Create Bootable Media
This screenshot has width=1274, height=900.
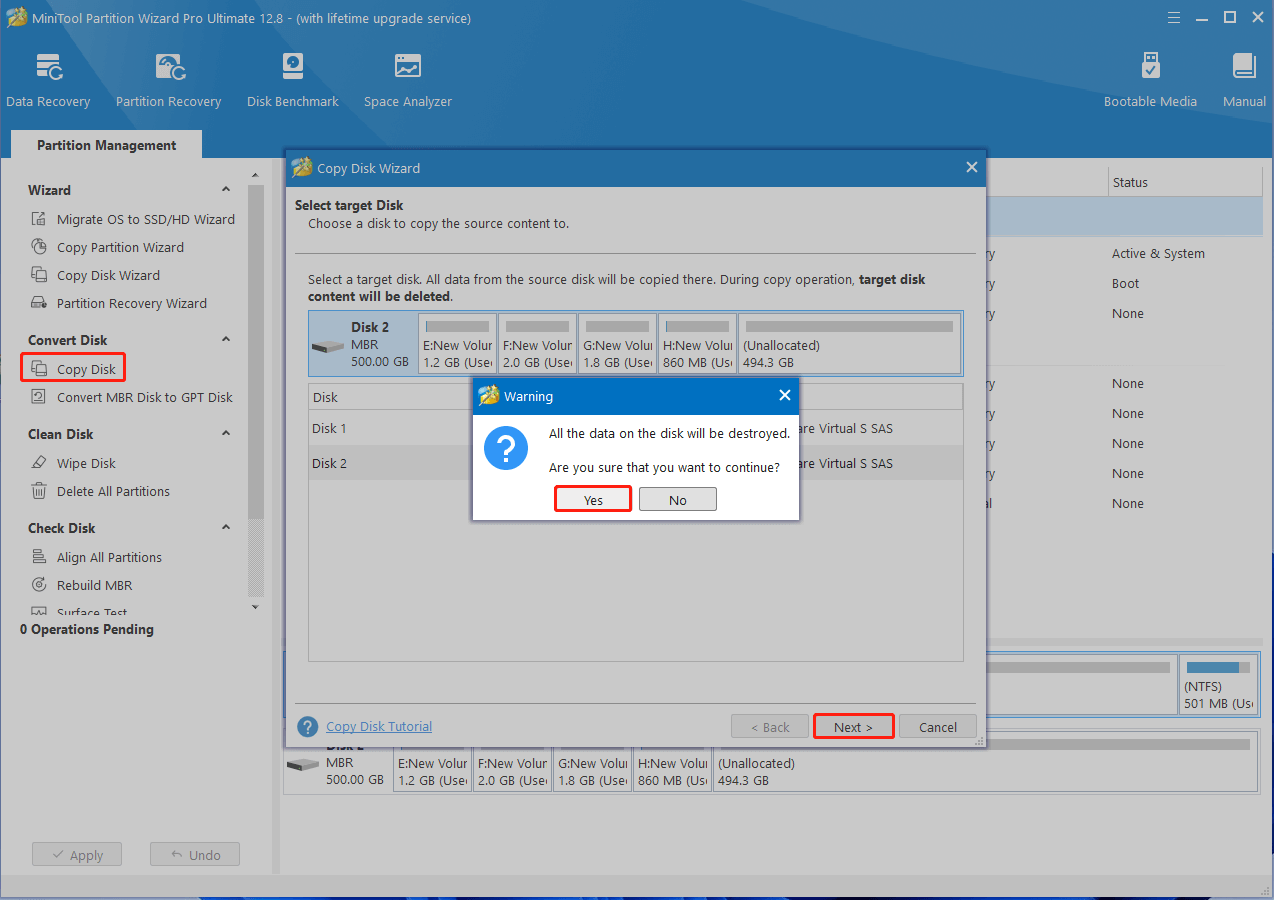[x=1150, y=80]
